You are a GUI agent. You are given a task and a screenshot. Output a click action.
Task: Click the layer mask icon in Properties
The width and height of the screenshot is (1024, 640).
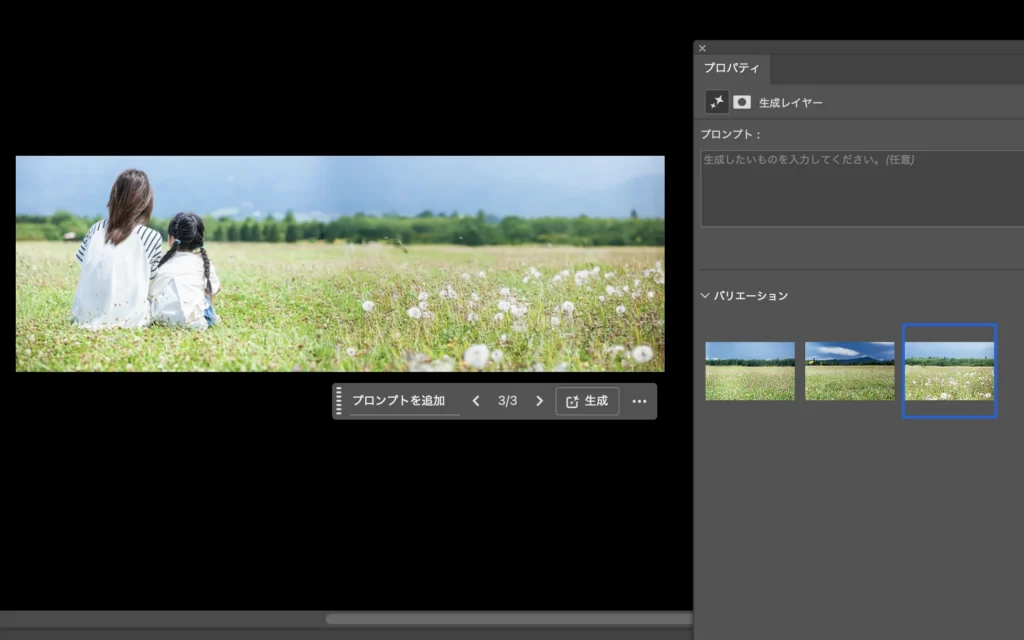[x=742, y=102]
